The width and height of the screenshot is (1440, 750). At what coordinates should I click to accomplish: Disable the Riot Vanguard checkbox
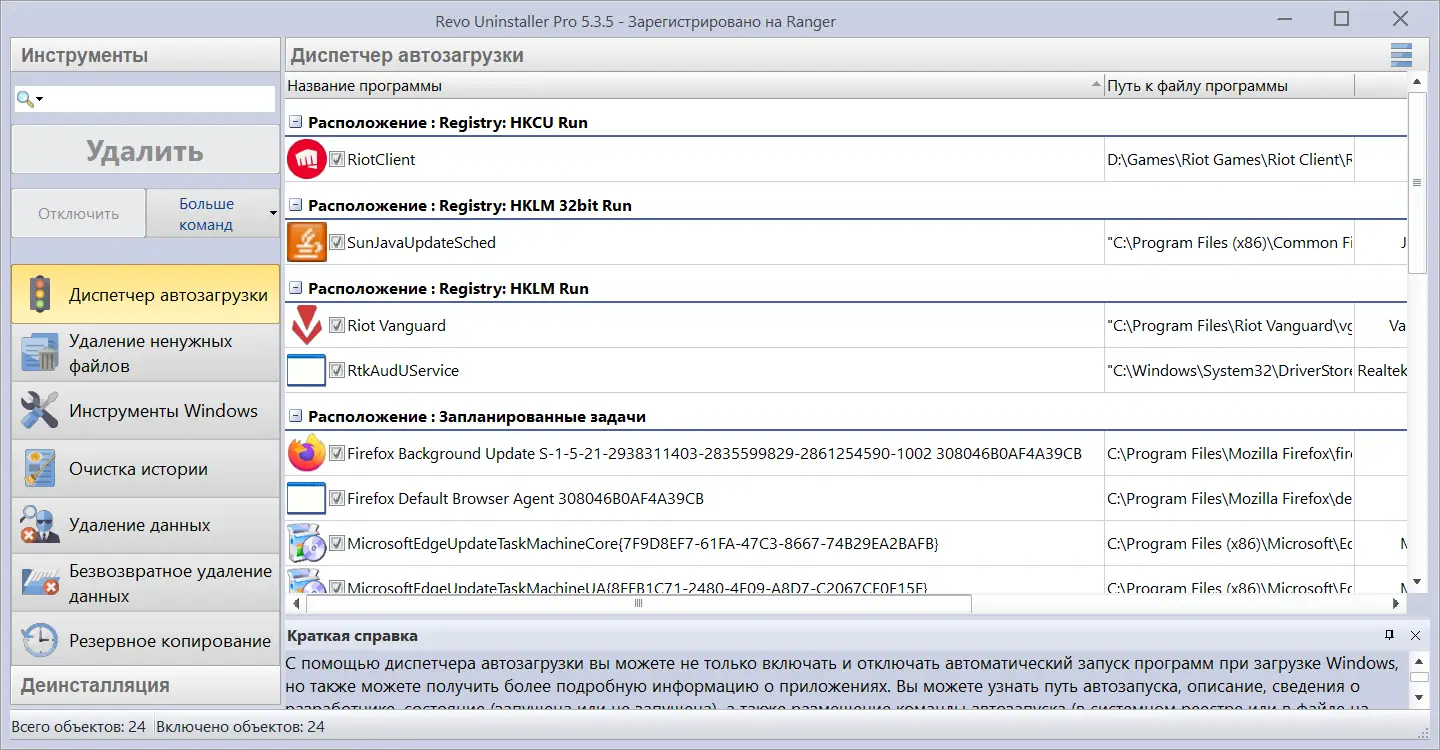(337, 324)
